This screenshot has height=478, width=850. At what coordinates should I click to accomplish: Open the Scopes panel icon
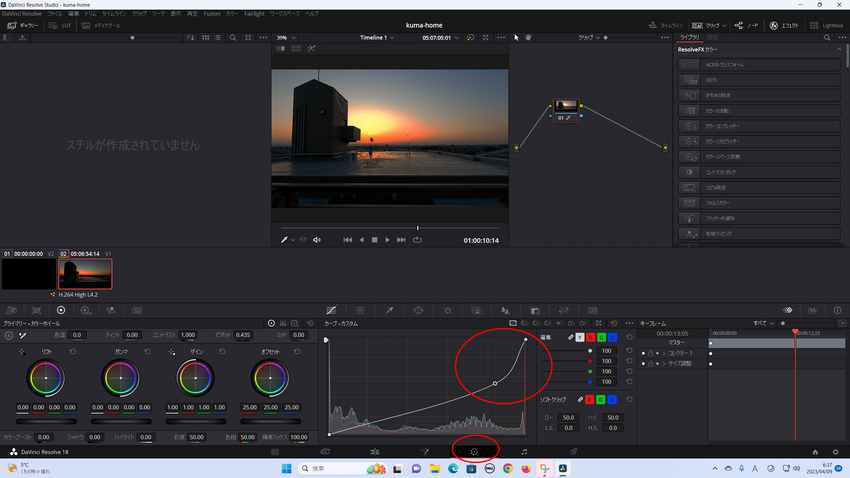point(813,311)
